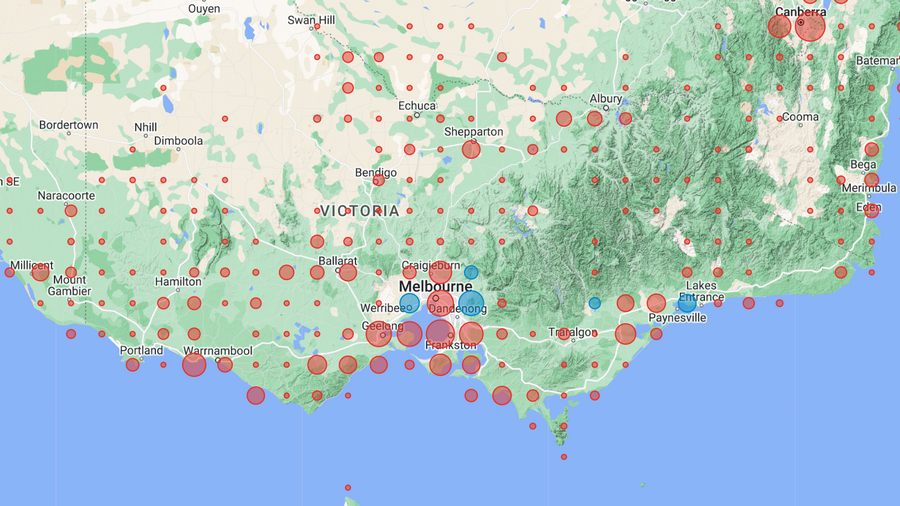Click the Frankston label
Viewport: 900px width, 506px height.
coord(451,345)
